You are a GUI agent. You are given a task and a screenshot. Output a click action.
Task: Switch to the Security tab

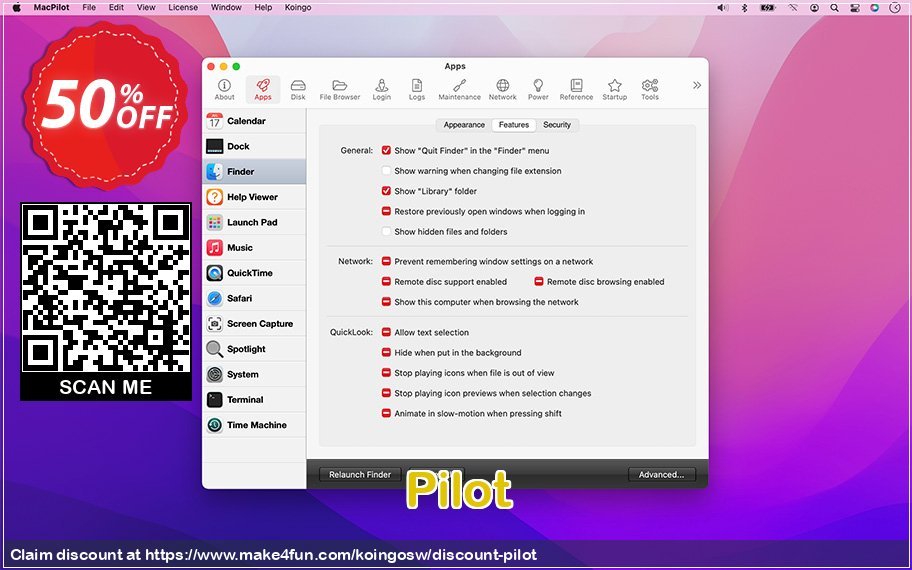[x=557, y=124]
